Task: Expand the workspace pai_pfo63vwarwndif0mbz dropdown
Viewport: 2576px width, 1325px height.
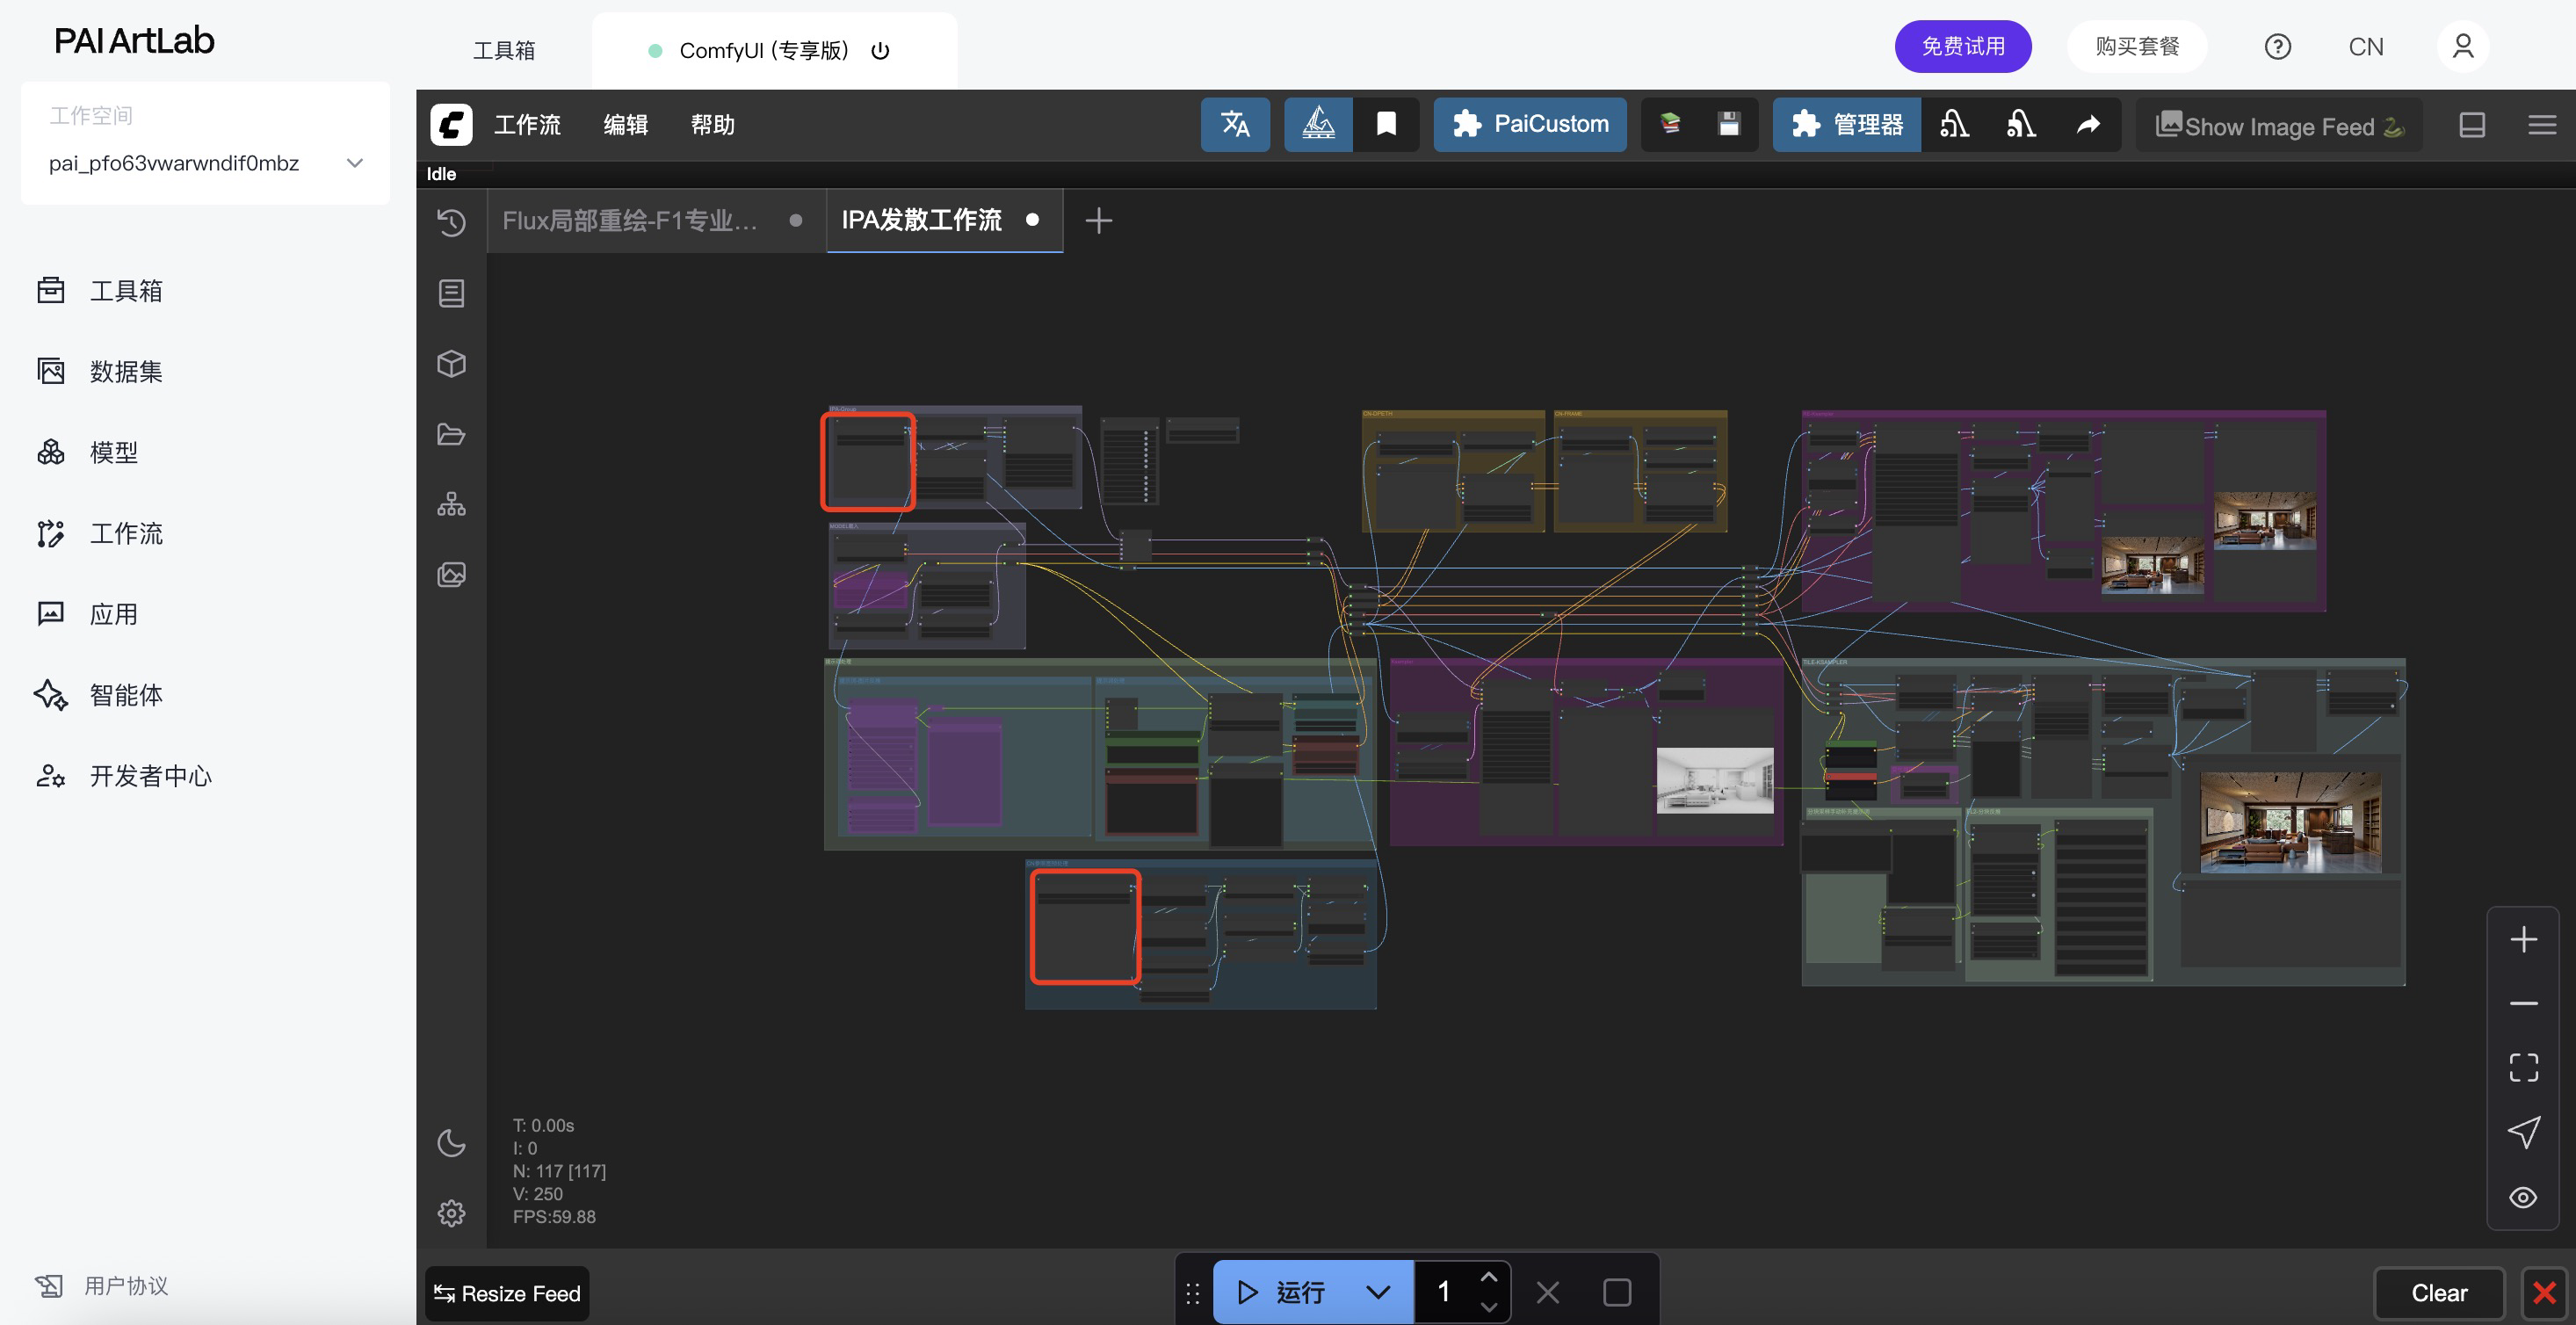Action: click(354, 163)
